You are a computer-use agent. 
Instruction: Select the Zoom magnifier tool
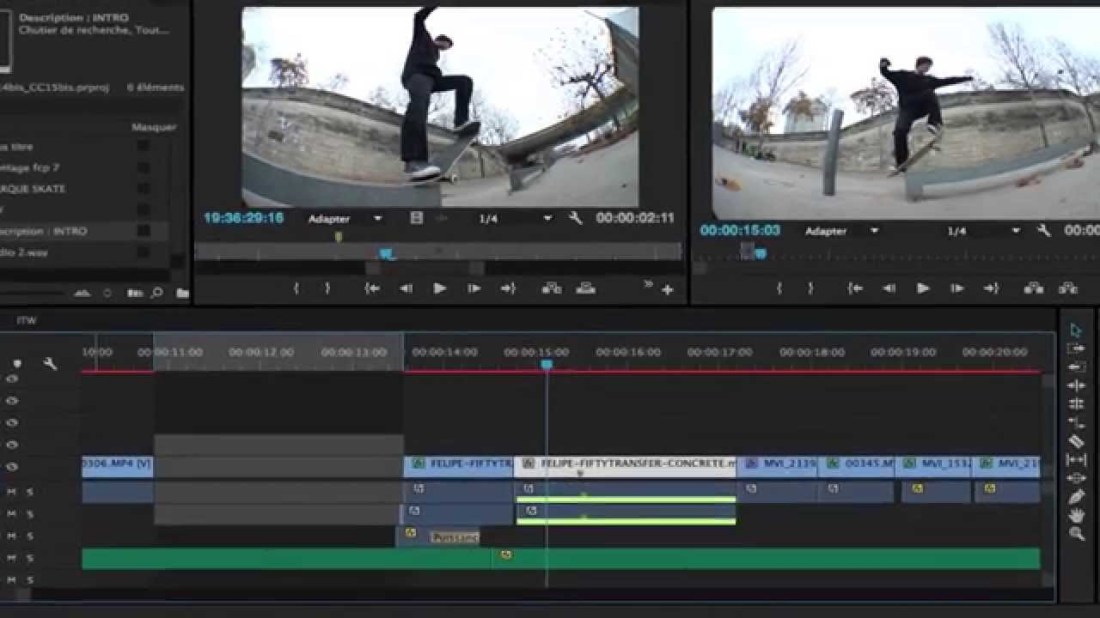1076,534
